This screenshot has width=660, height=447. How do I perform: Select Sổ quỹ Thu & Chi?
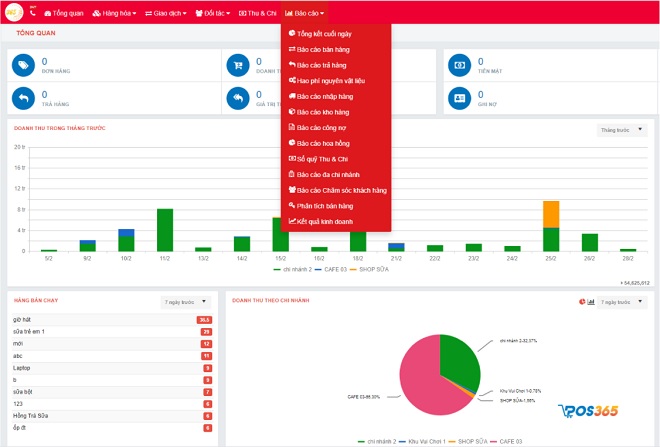(336, 159)
